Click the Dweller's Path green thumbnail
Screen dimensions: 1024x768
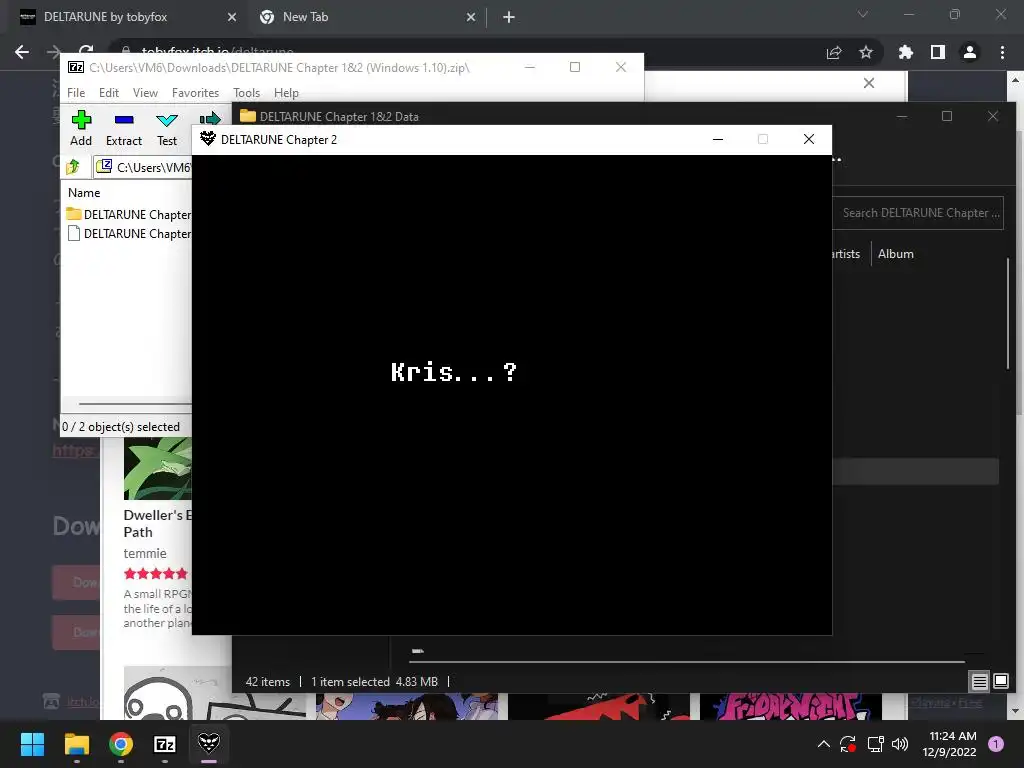click(x=157, y=468)
